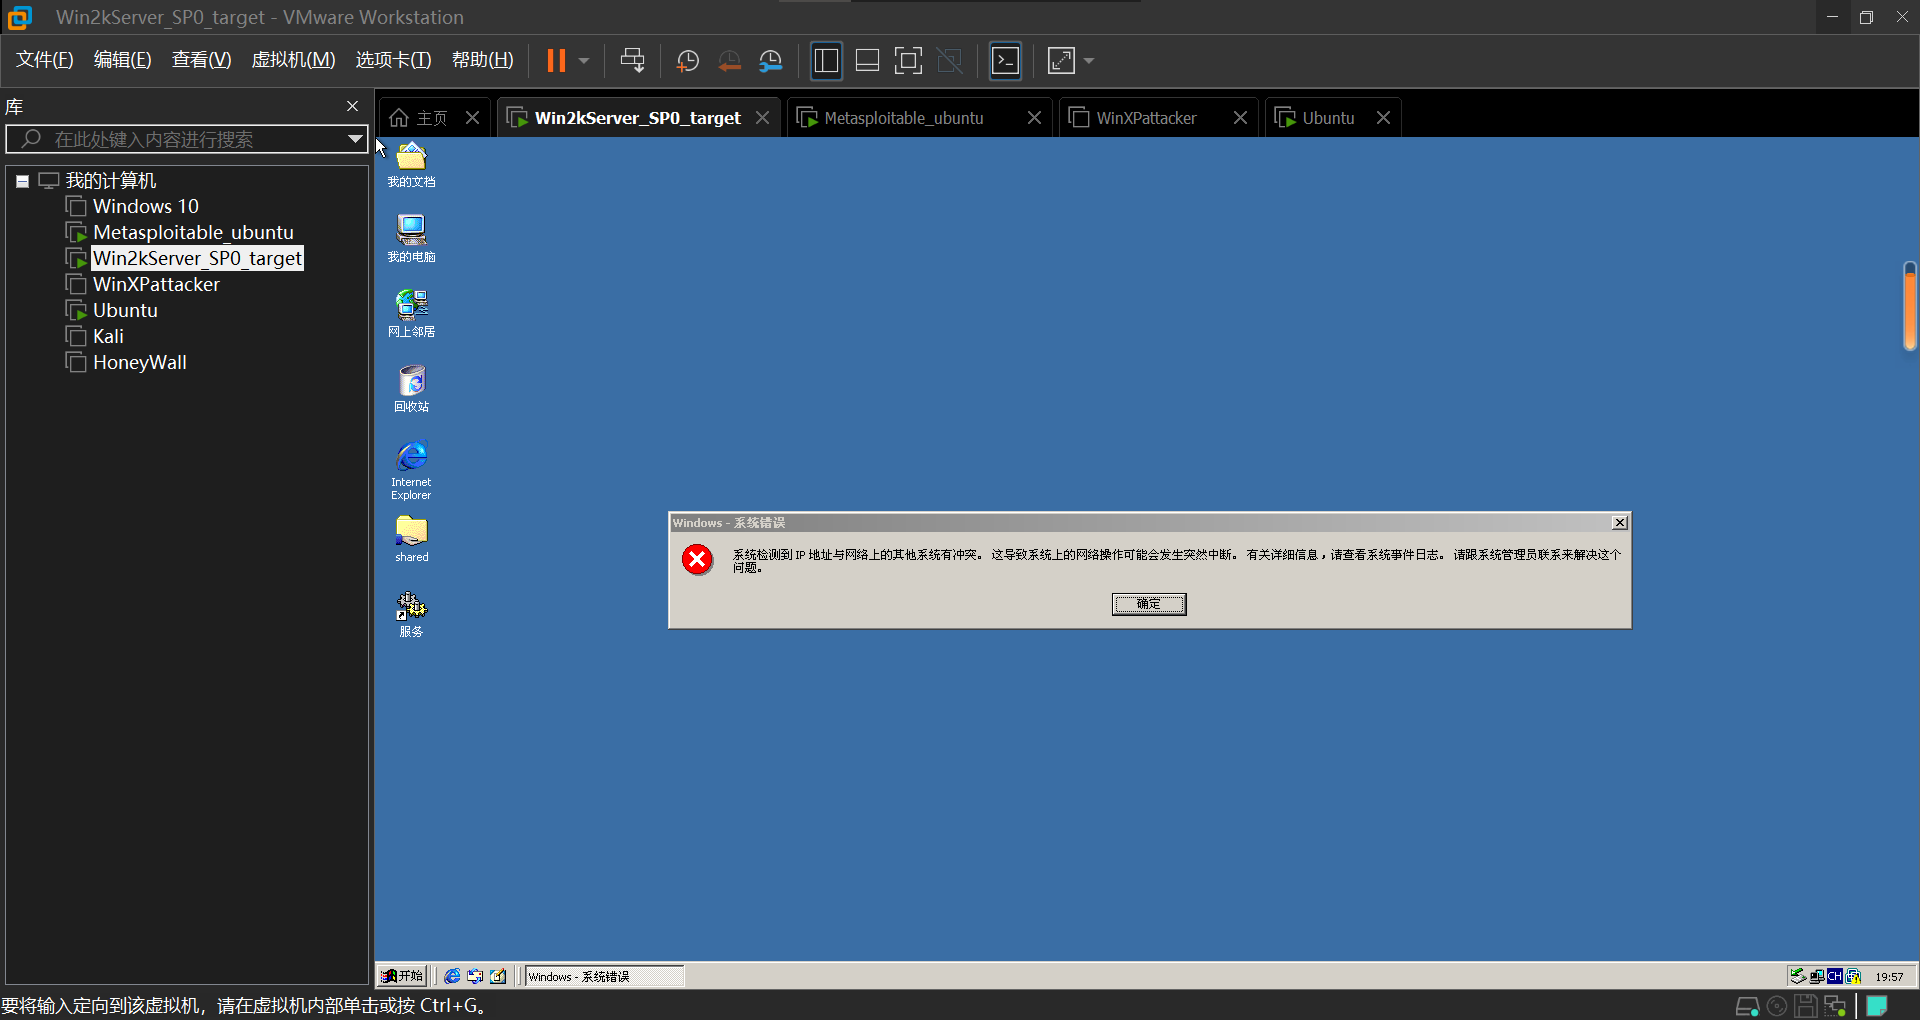Click the stretch guest display icon
This screenshot has width=1920, height=1020.
point(1061,61)
